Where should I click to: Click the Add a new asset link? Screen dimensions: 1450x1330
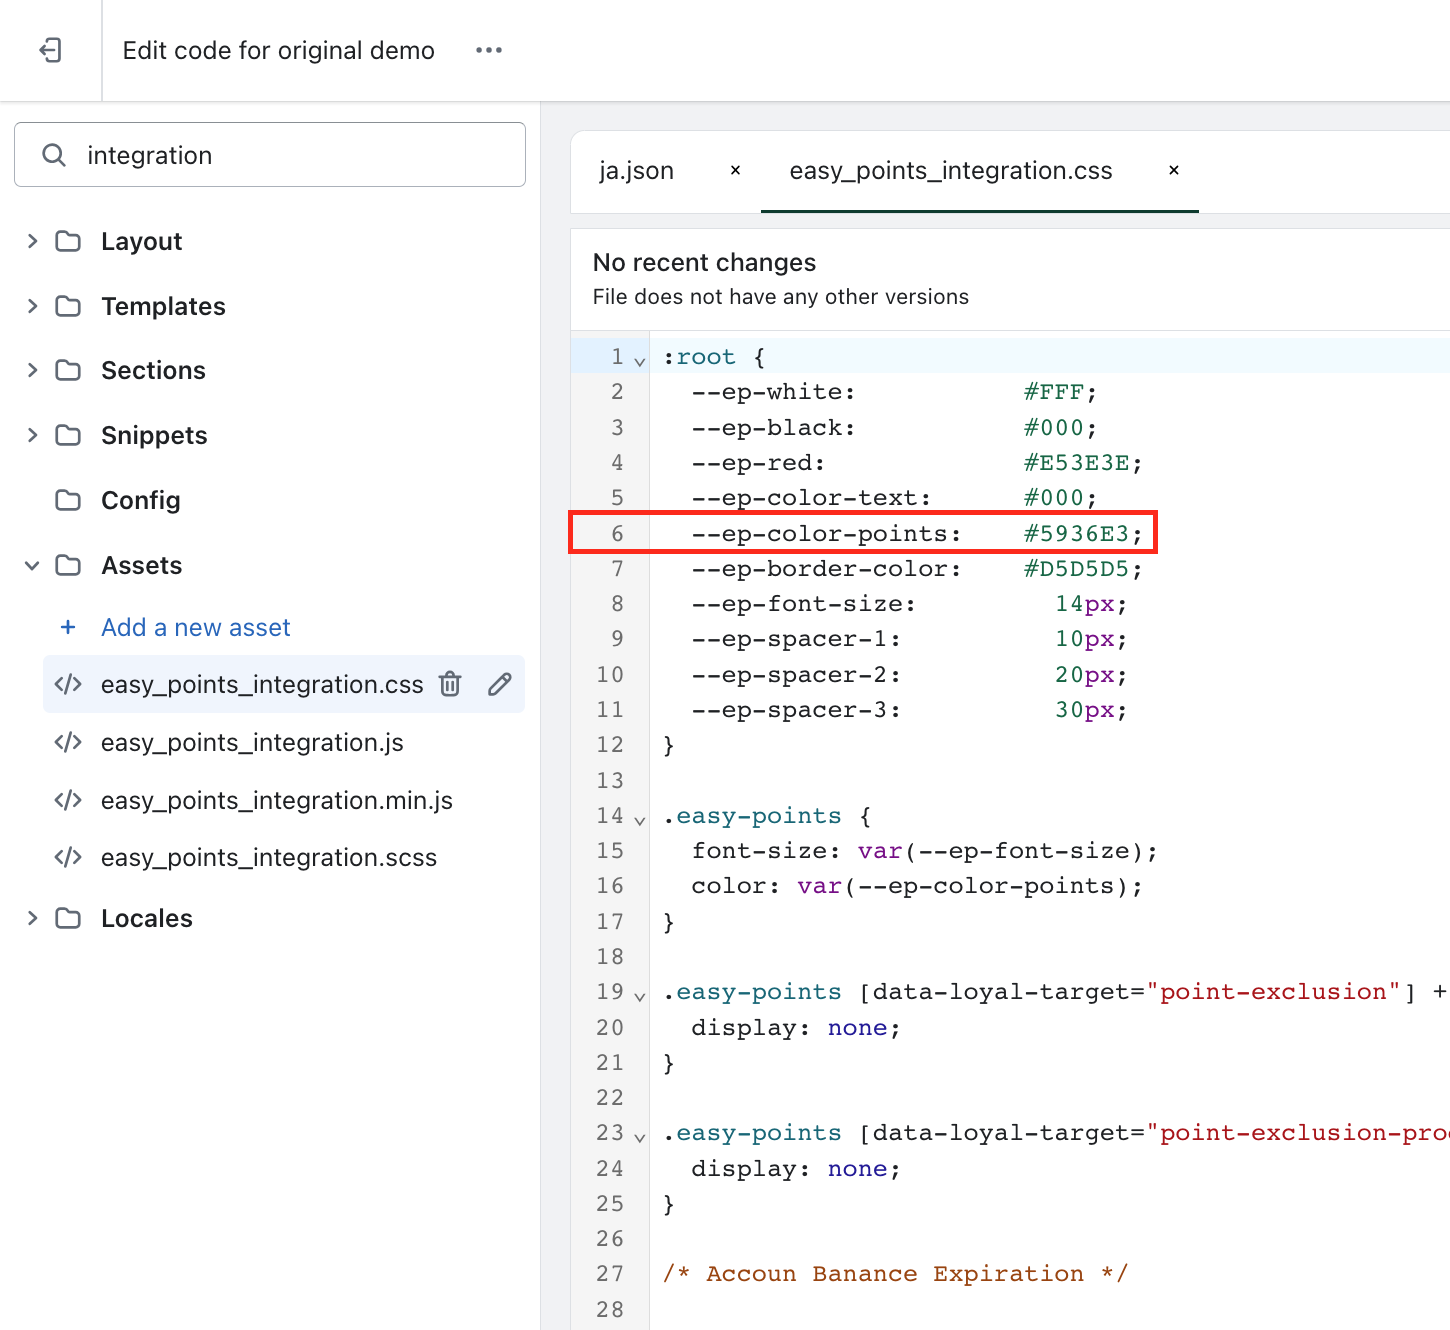pyautogui.click(x=195, y=627)
